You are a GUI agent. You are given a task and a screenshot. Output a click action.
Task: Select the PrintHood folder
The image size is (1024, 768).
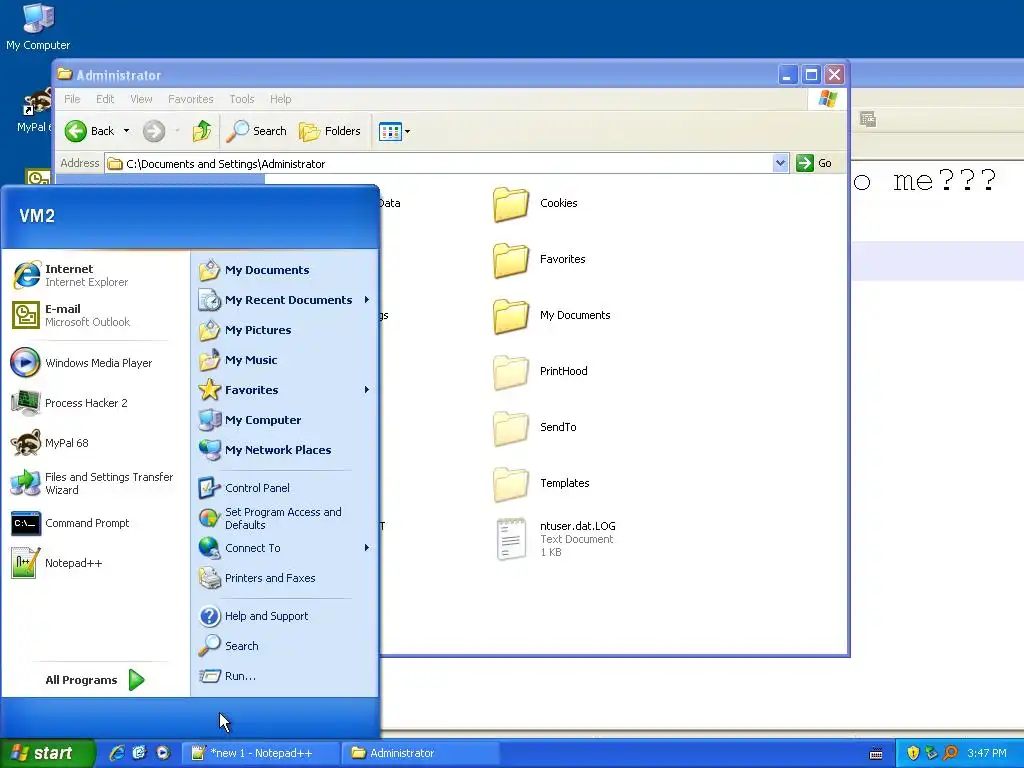[541, 372]
